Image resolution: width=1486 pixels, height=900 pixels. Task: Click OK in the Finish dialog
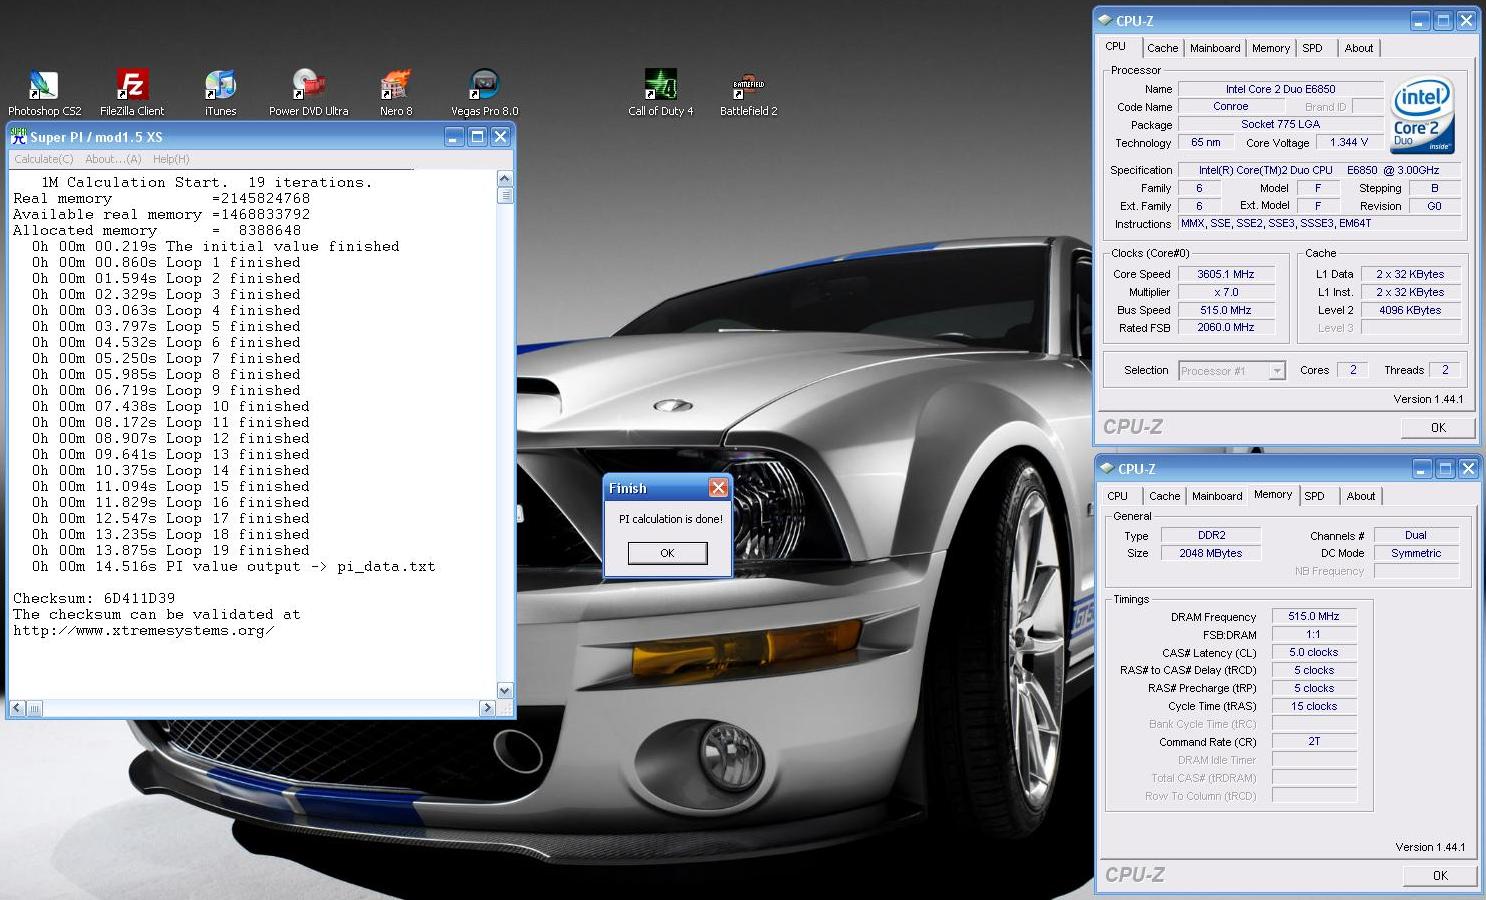click(667, 553)
